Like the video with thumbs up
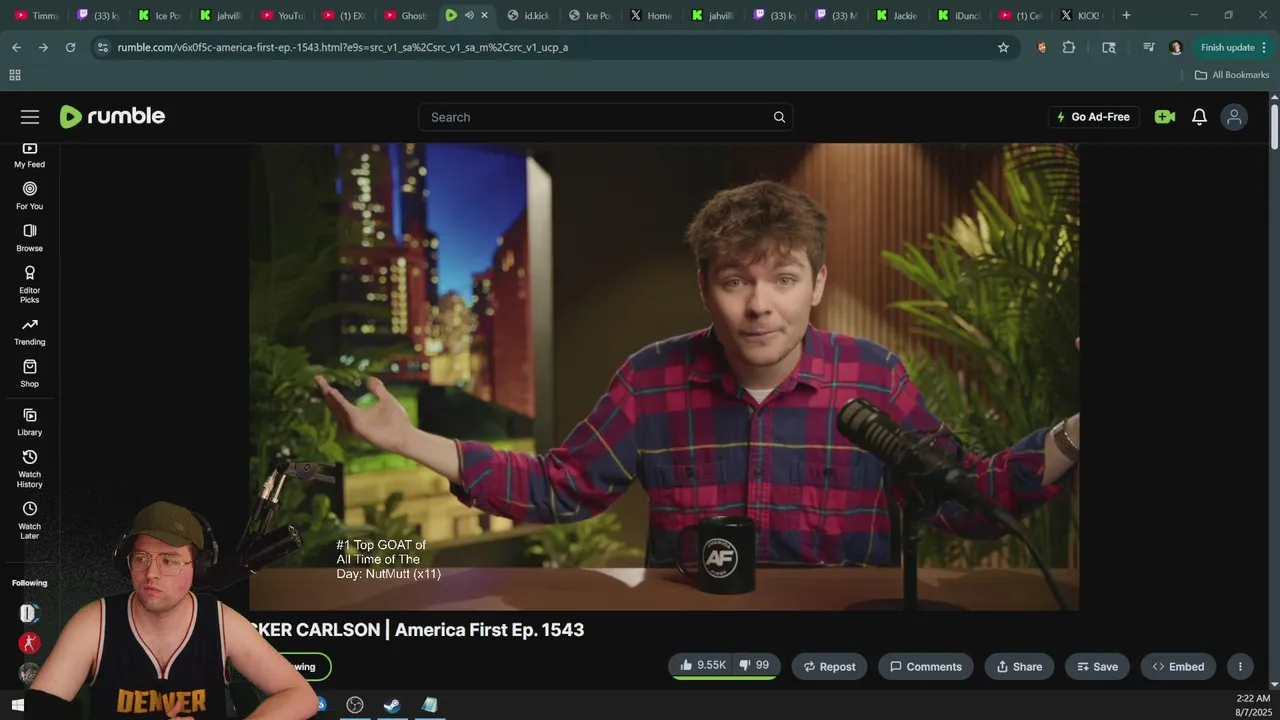The image size is (1280, 720). click(x=702, y=666)
